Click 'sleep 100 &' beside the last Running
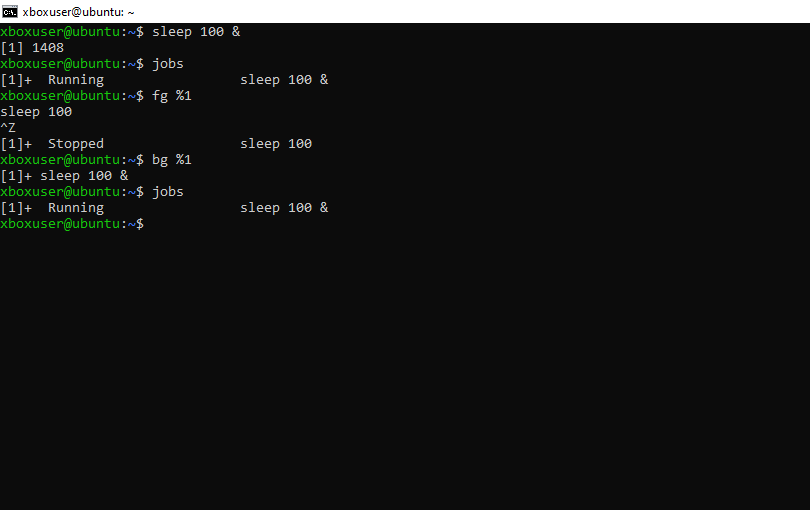Screen dimensions: 810x510 284,208
